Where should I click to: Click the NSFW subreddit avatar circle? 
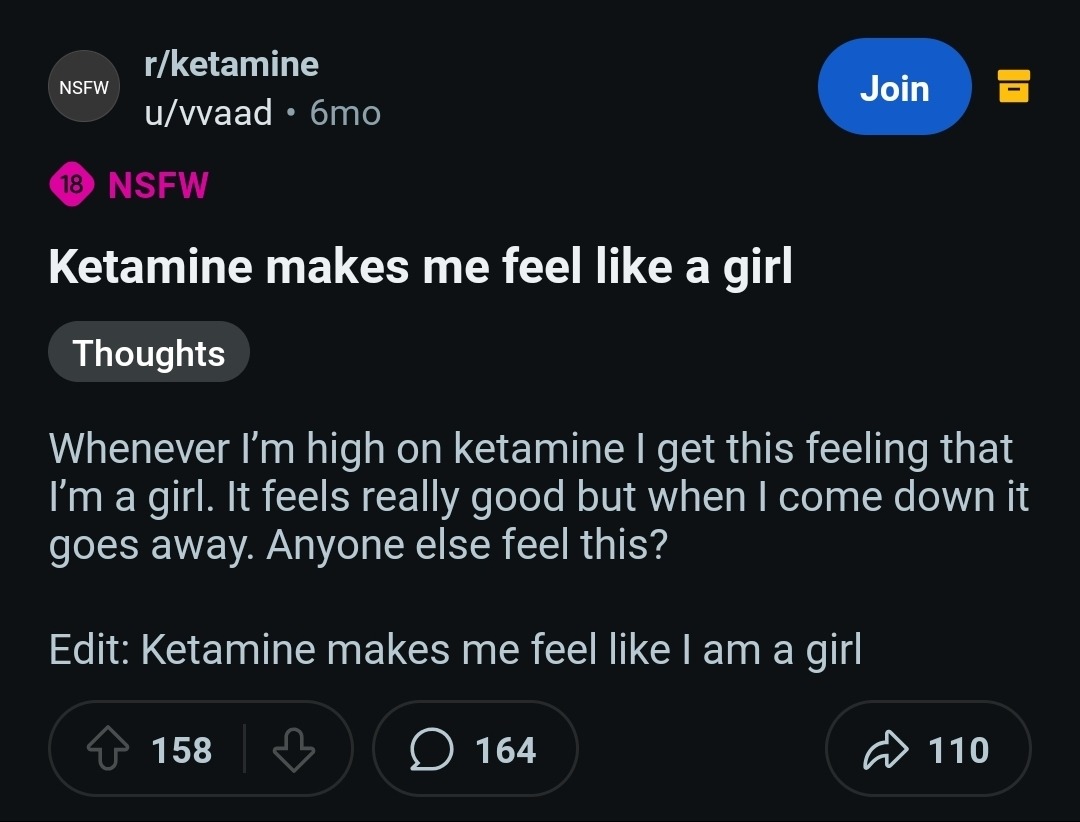click(x=84, y=87)
